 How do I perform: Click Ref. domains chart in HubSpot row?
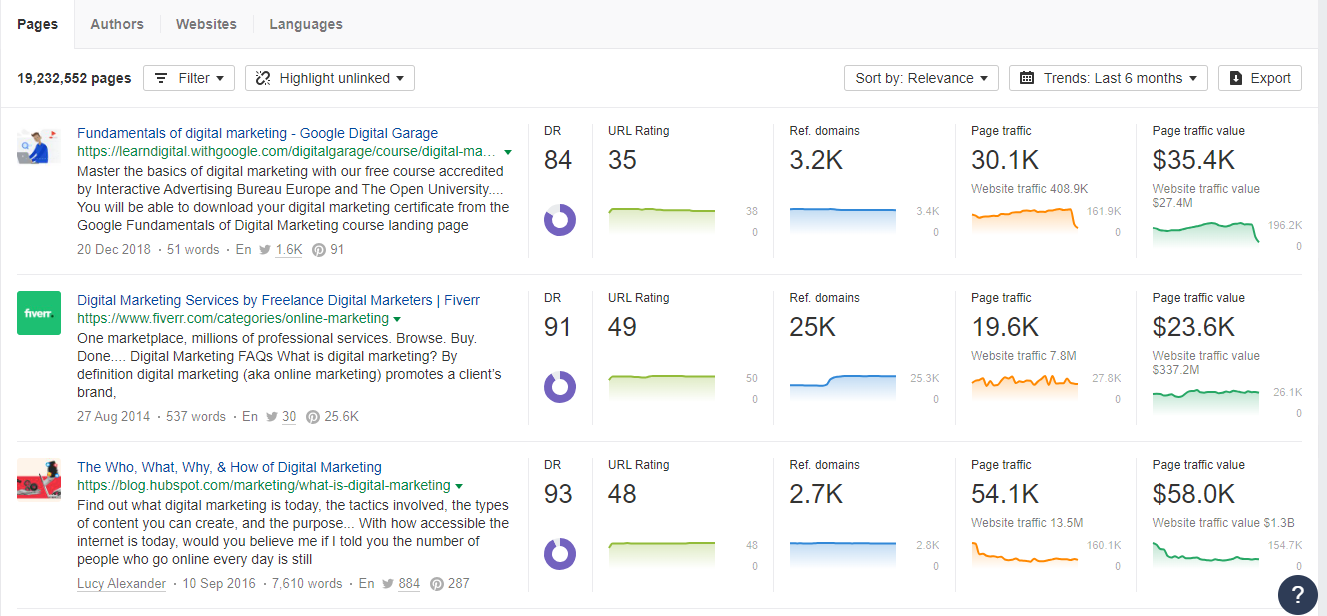pyautogui.click(x=843, y=555)
